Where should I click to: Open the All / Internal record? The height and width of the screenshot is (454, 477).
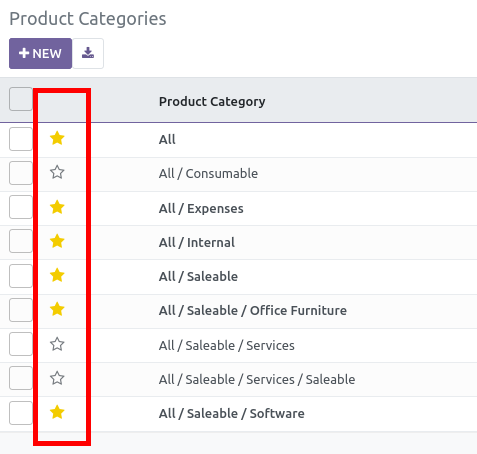197,243
